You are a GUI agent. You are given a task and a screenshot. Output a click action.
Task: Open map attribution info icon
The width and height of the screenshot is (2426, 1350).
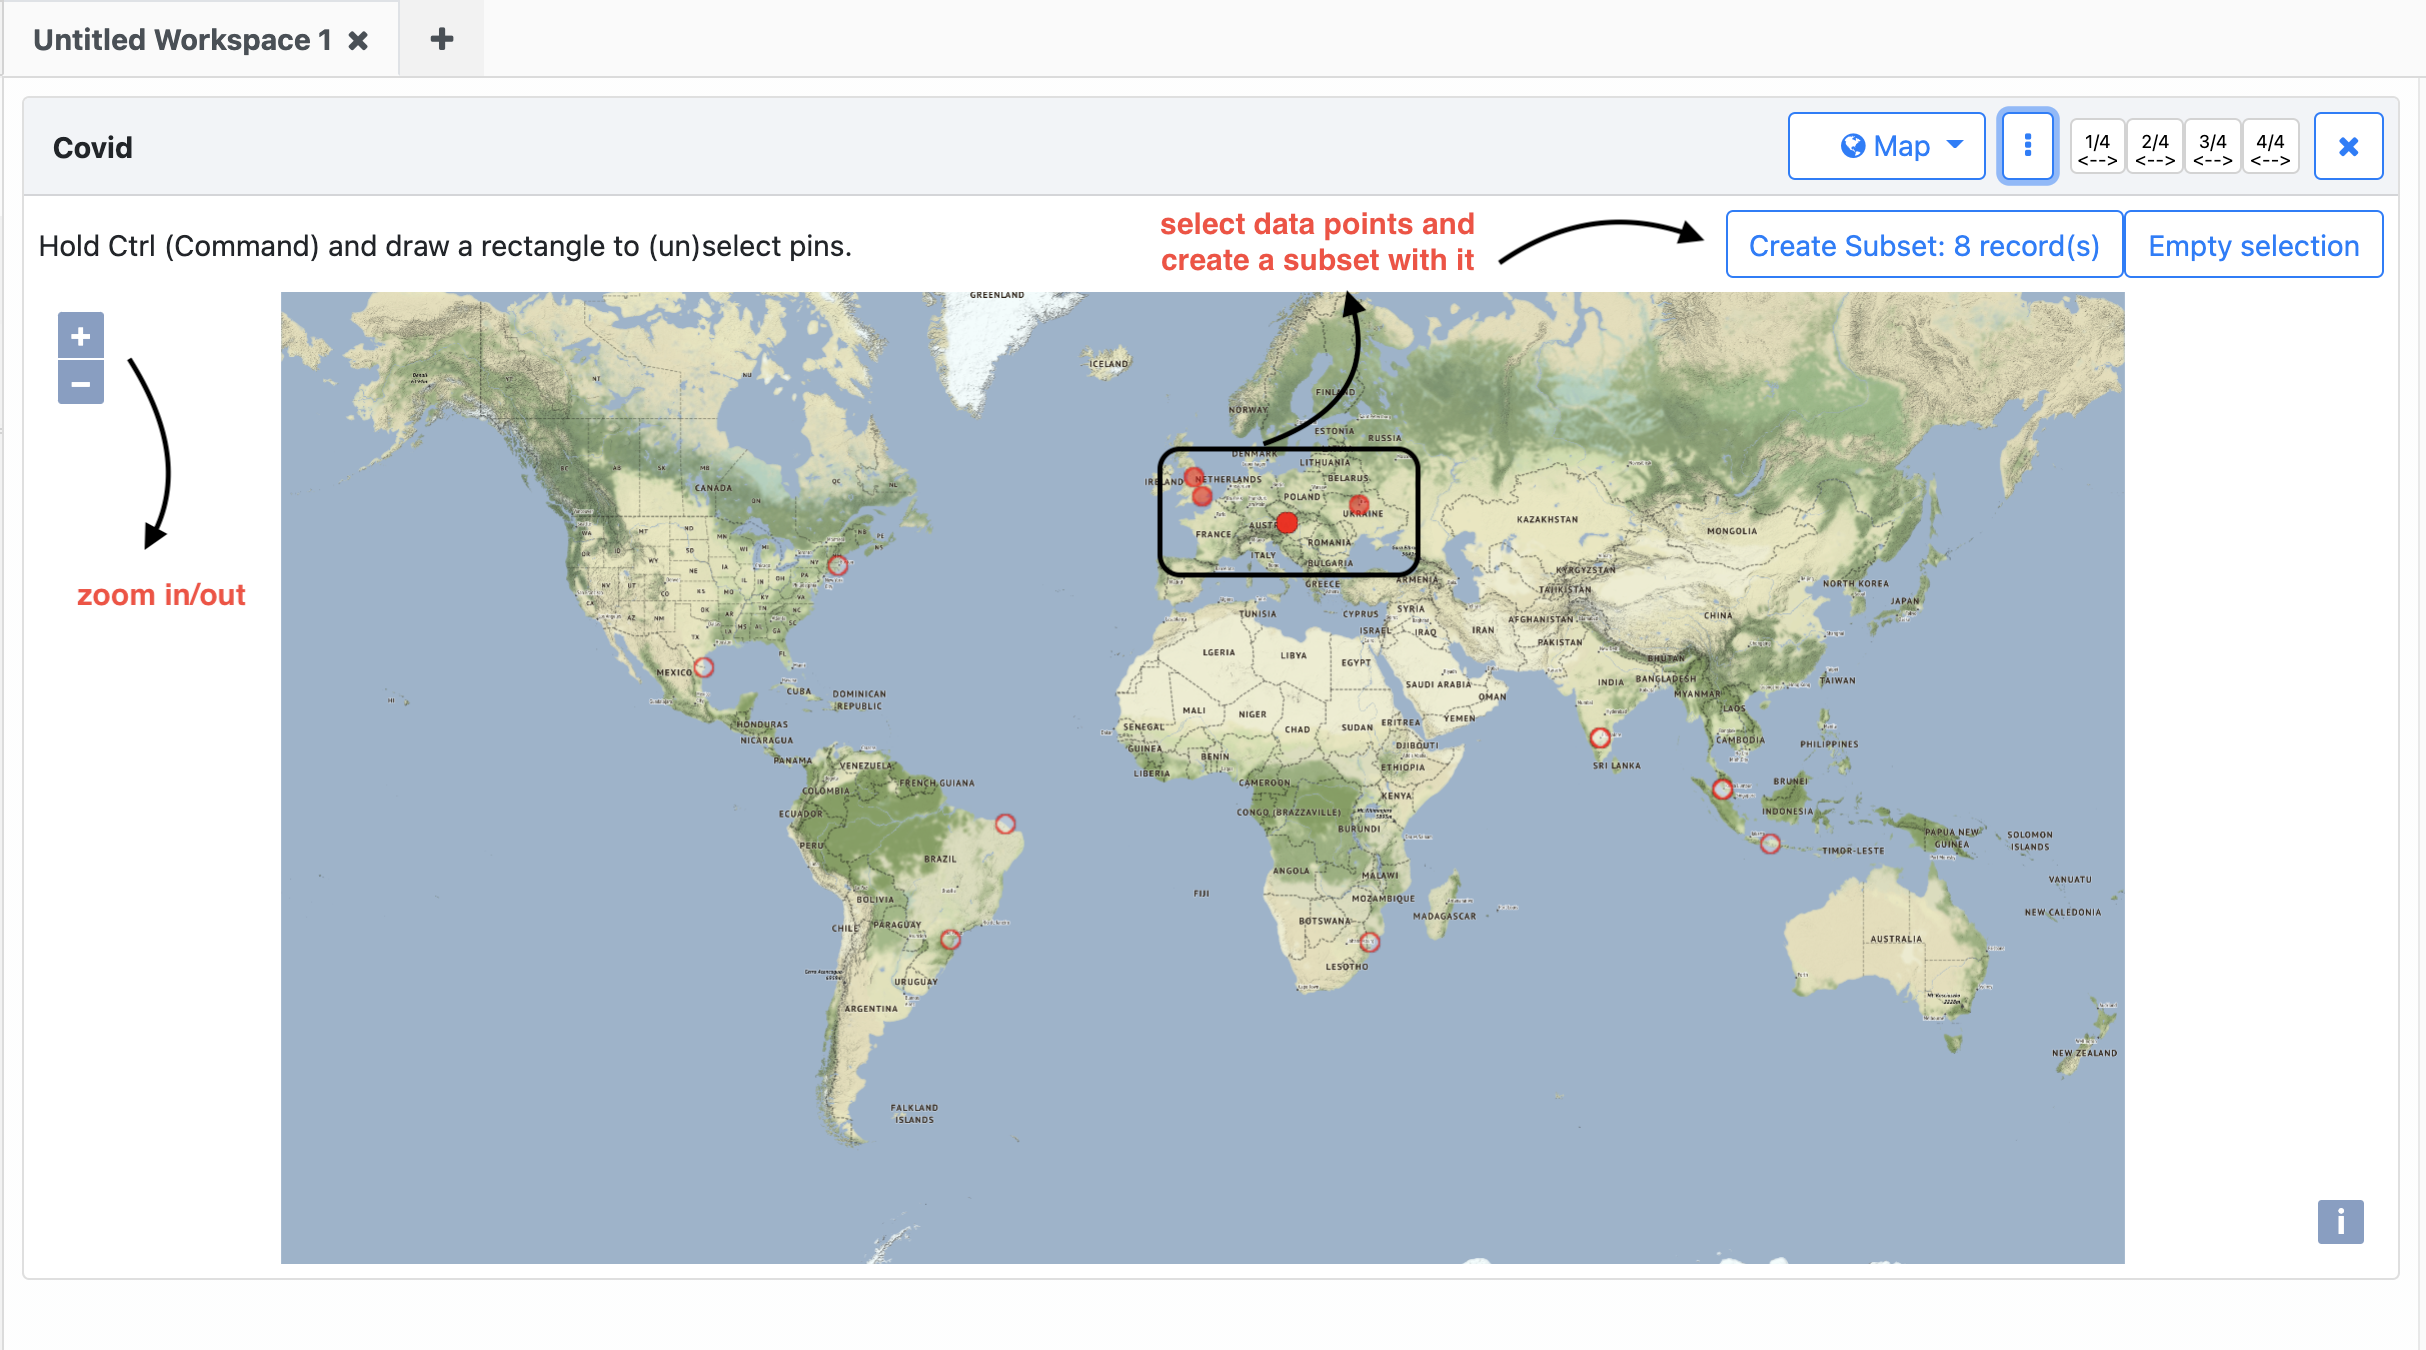click(x=2340, y=1221)
